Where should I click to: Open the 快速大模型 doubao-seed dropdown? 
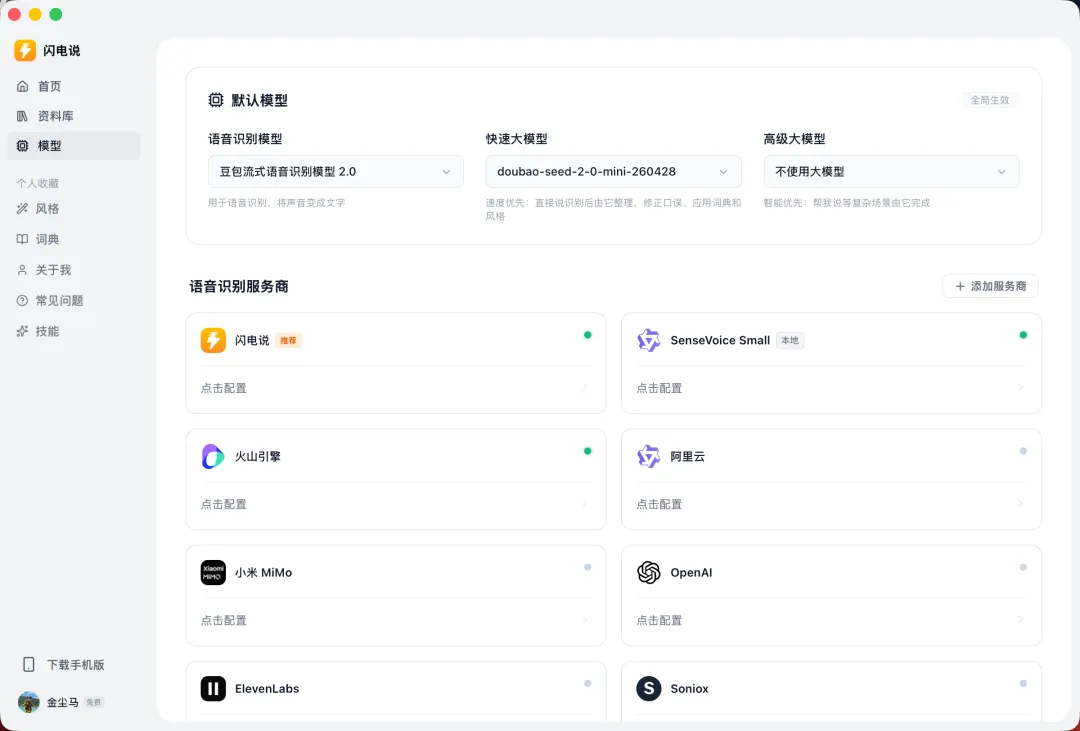click(613, 172)
